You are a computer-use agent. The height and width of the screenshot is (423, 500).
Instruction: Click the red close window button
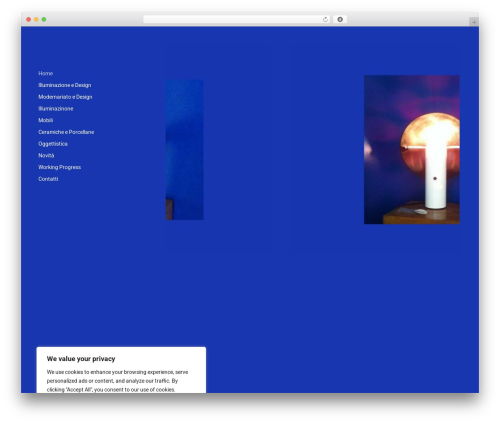pyautogui.click(x=29, y=19)
